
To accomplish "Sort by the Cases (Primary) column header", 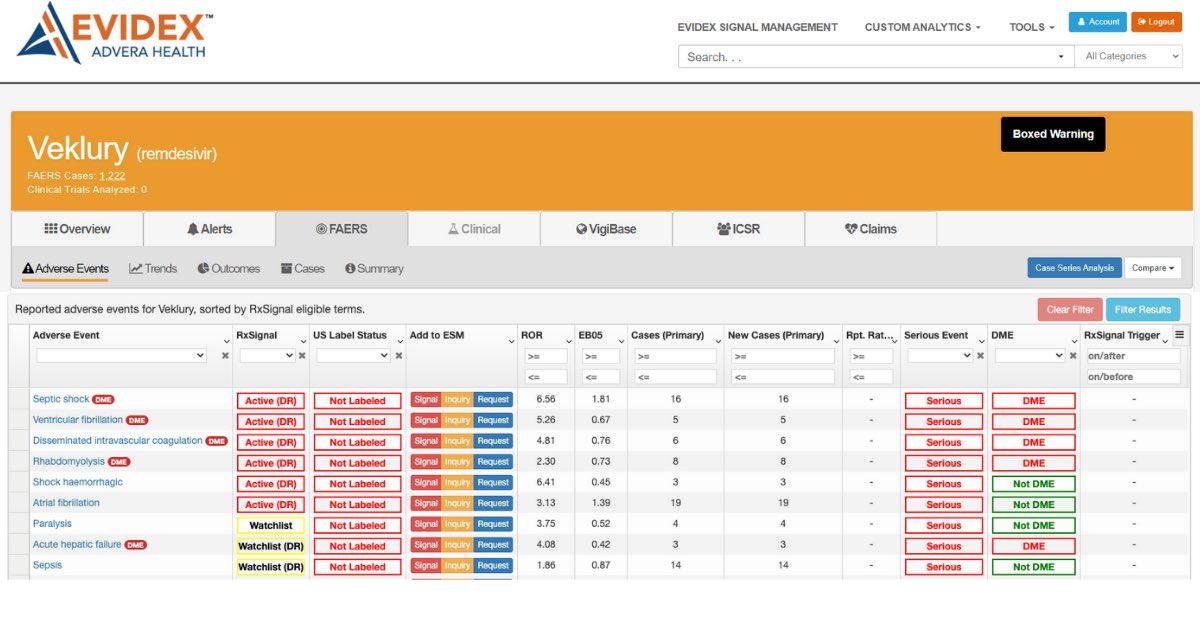I will tap(667, 335).
